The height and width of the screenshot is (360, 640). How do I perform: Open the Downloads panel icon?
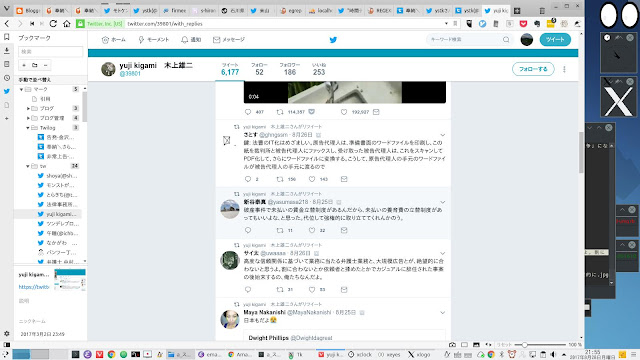click(7, 51)
